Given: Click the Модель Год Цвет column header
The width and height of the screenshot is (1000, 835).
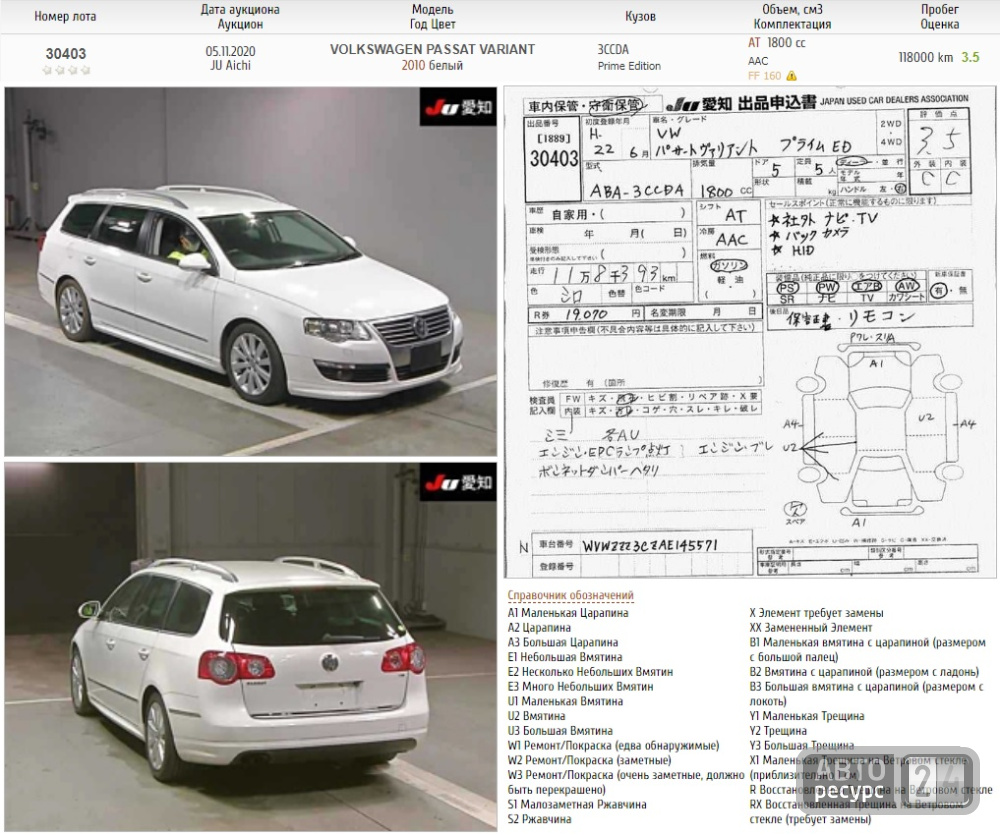Looking at the screenshot, I should 432,17.
